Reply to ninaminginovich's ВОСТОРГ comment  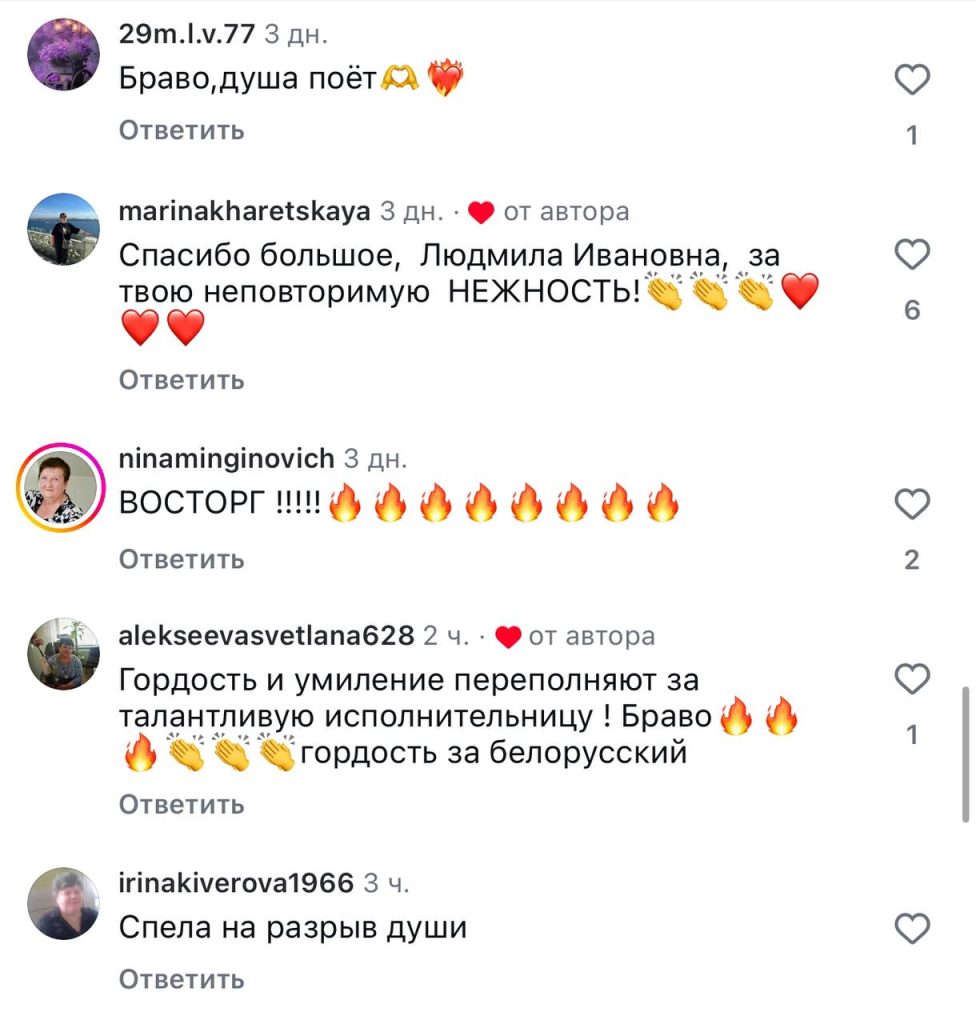[x=182, y=560]
